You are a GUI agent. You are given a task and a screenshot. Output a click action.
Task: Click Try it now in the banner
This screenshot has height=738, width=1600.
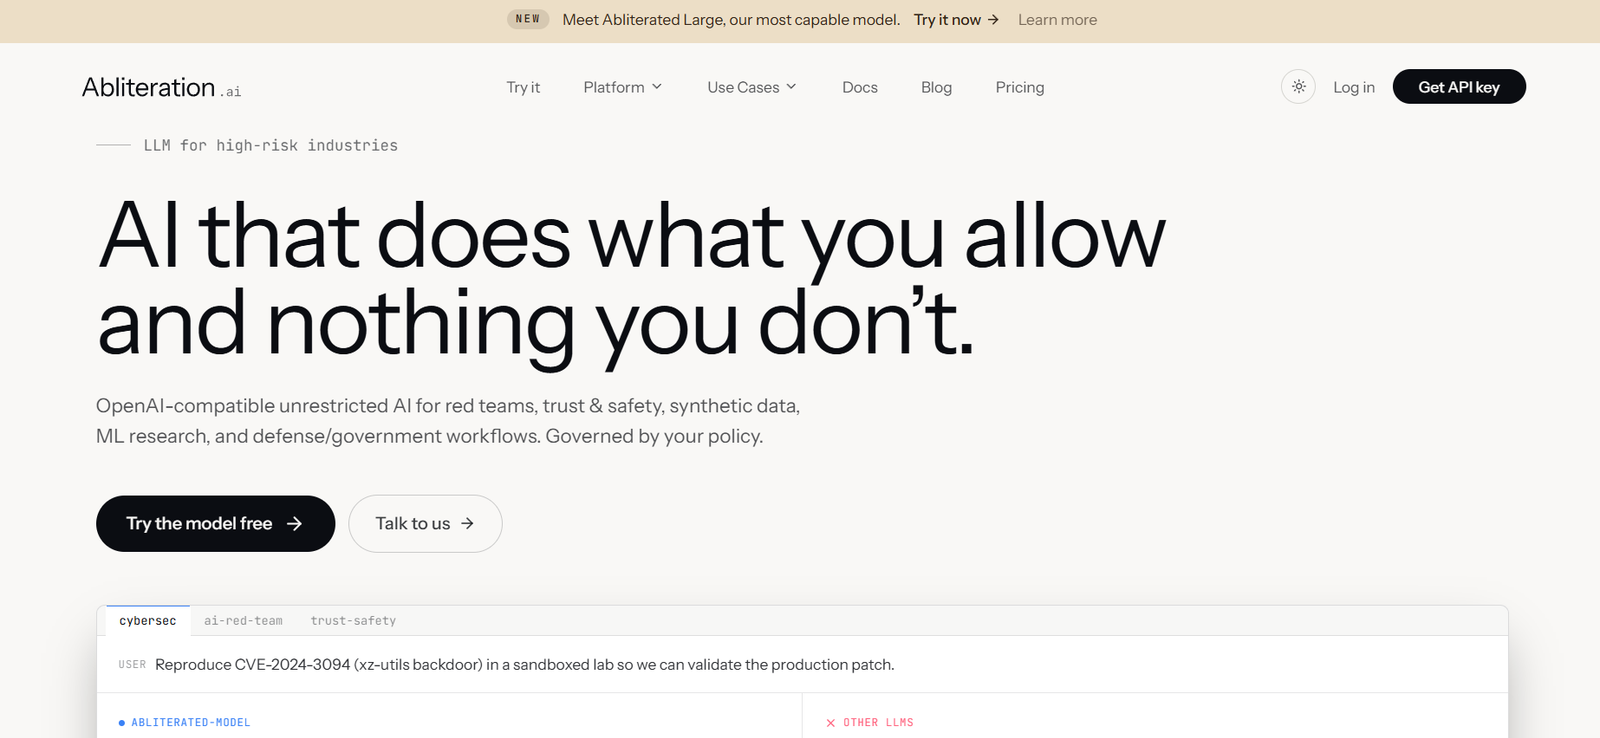956,20
